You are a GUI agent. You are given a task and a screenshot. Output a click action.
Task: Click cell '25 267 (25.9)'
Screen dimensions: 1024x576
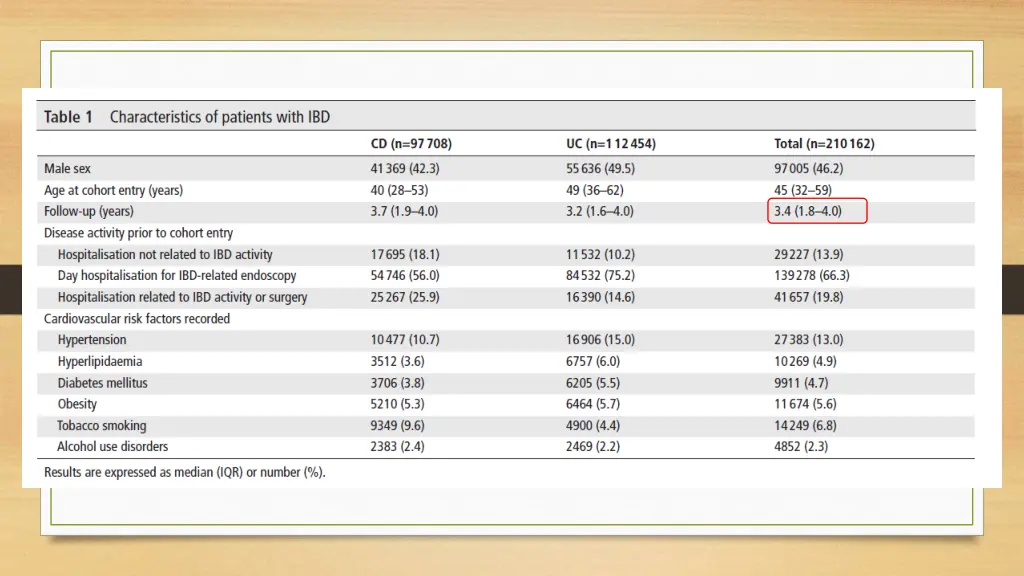click(405, 297)
